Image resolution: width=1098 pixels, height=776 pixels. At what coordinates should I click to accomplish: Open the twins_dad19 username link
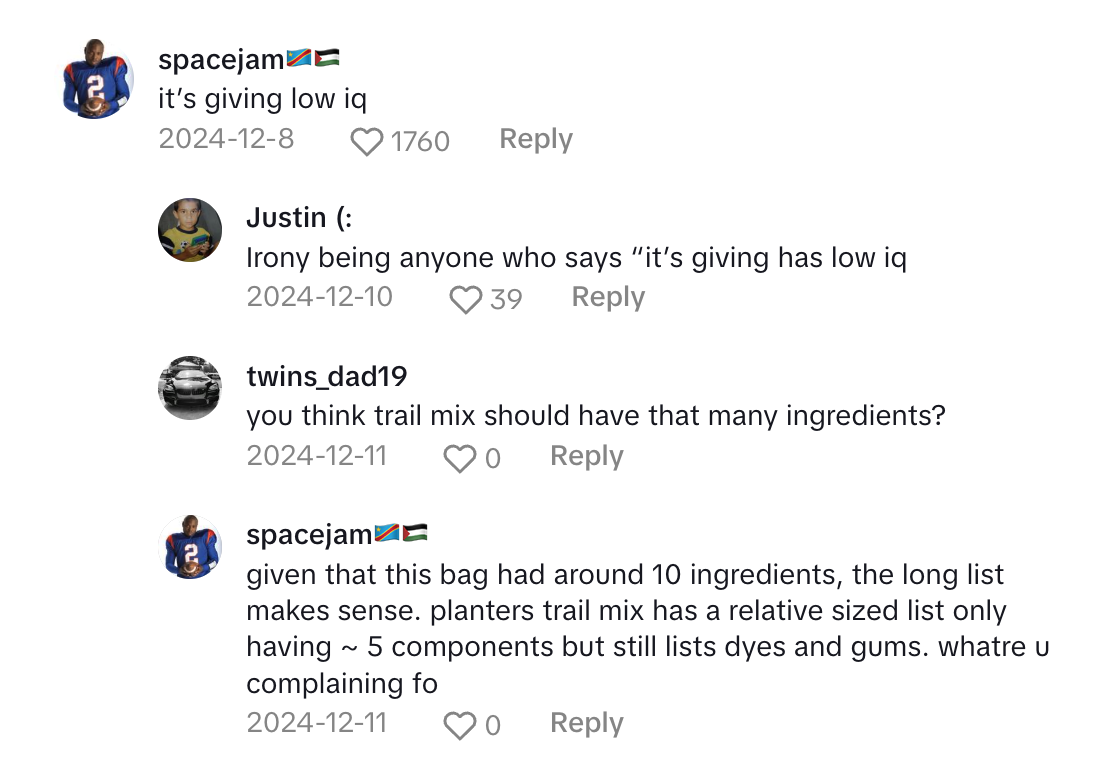(x=326, y=376)
